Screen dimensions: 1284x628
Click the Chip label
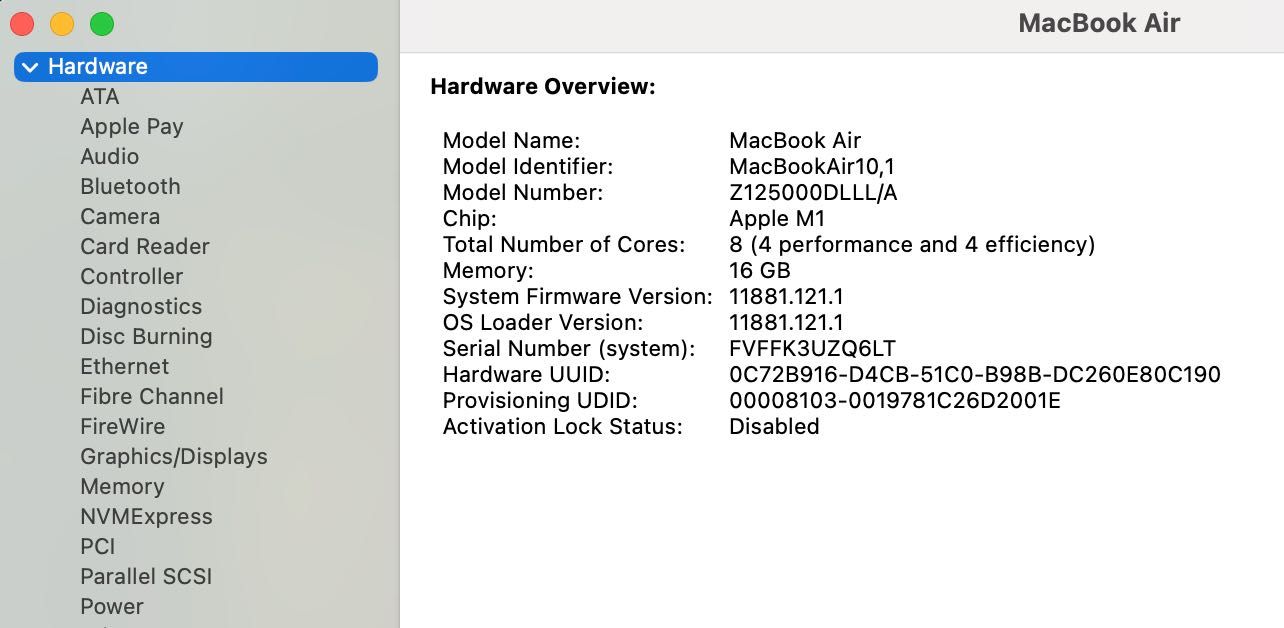click(470, 219)
